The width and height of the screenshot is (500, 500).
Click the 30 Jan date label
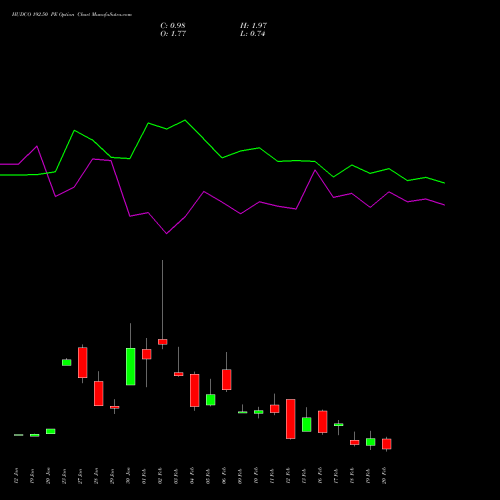pos(129,476)
